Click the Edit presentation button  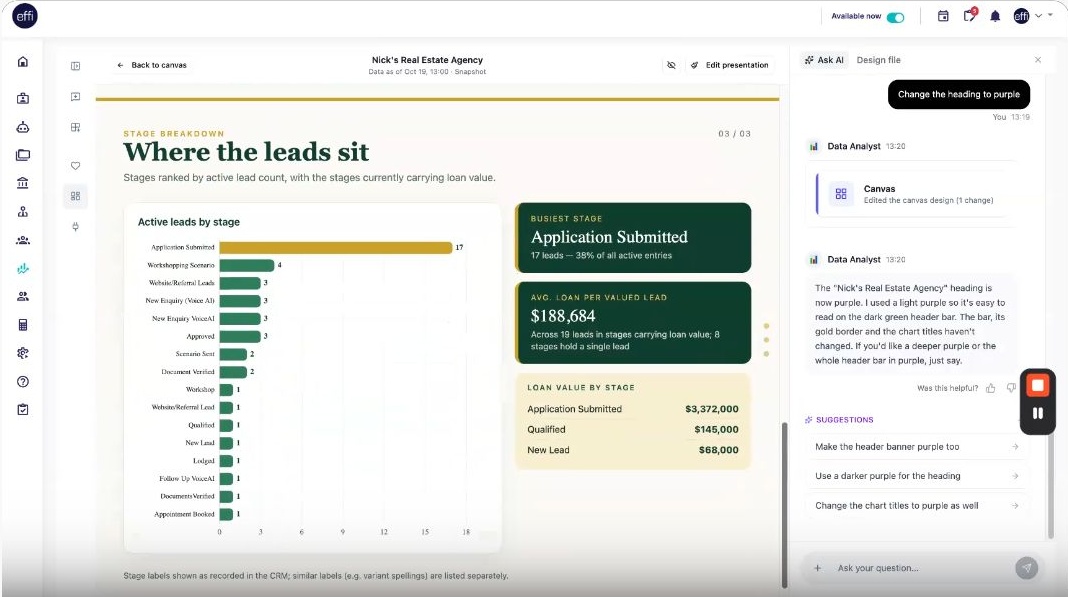pyautogui.click(x=729, y=65)
